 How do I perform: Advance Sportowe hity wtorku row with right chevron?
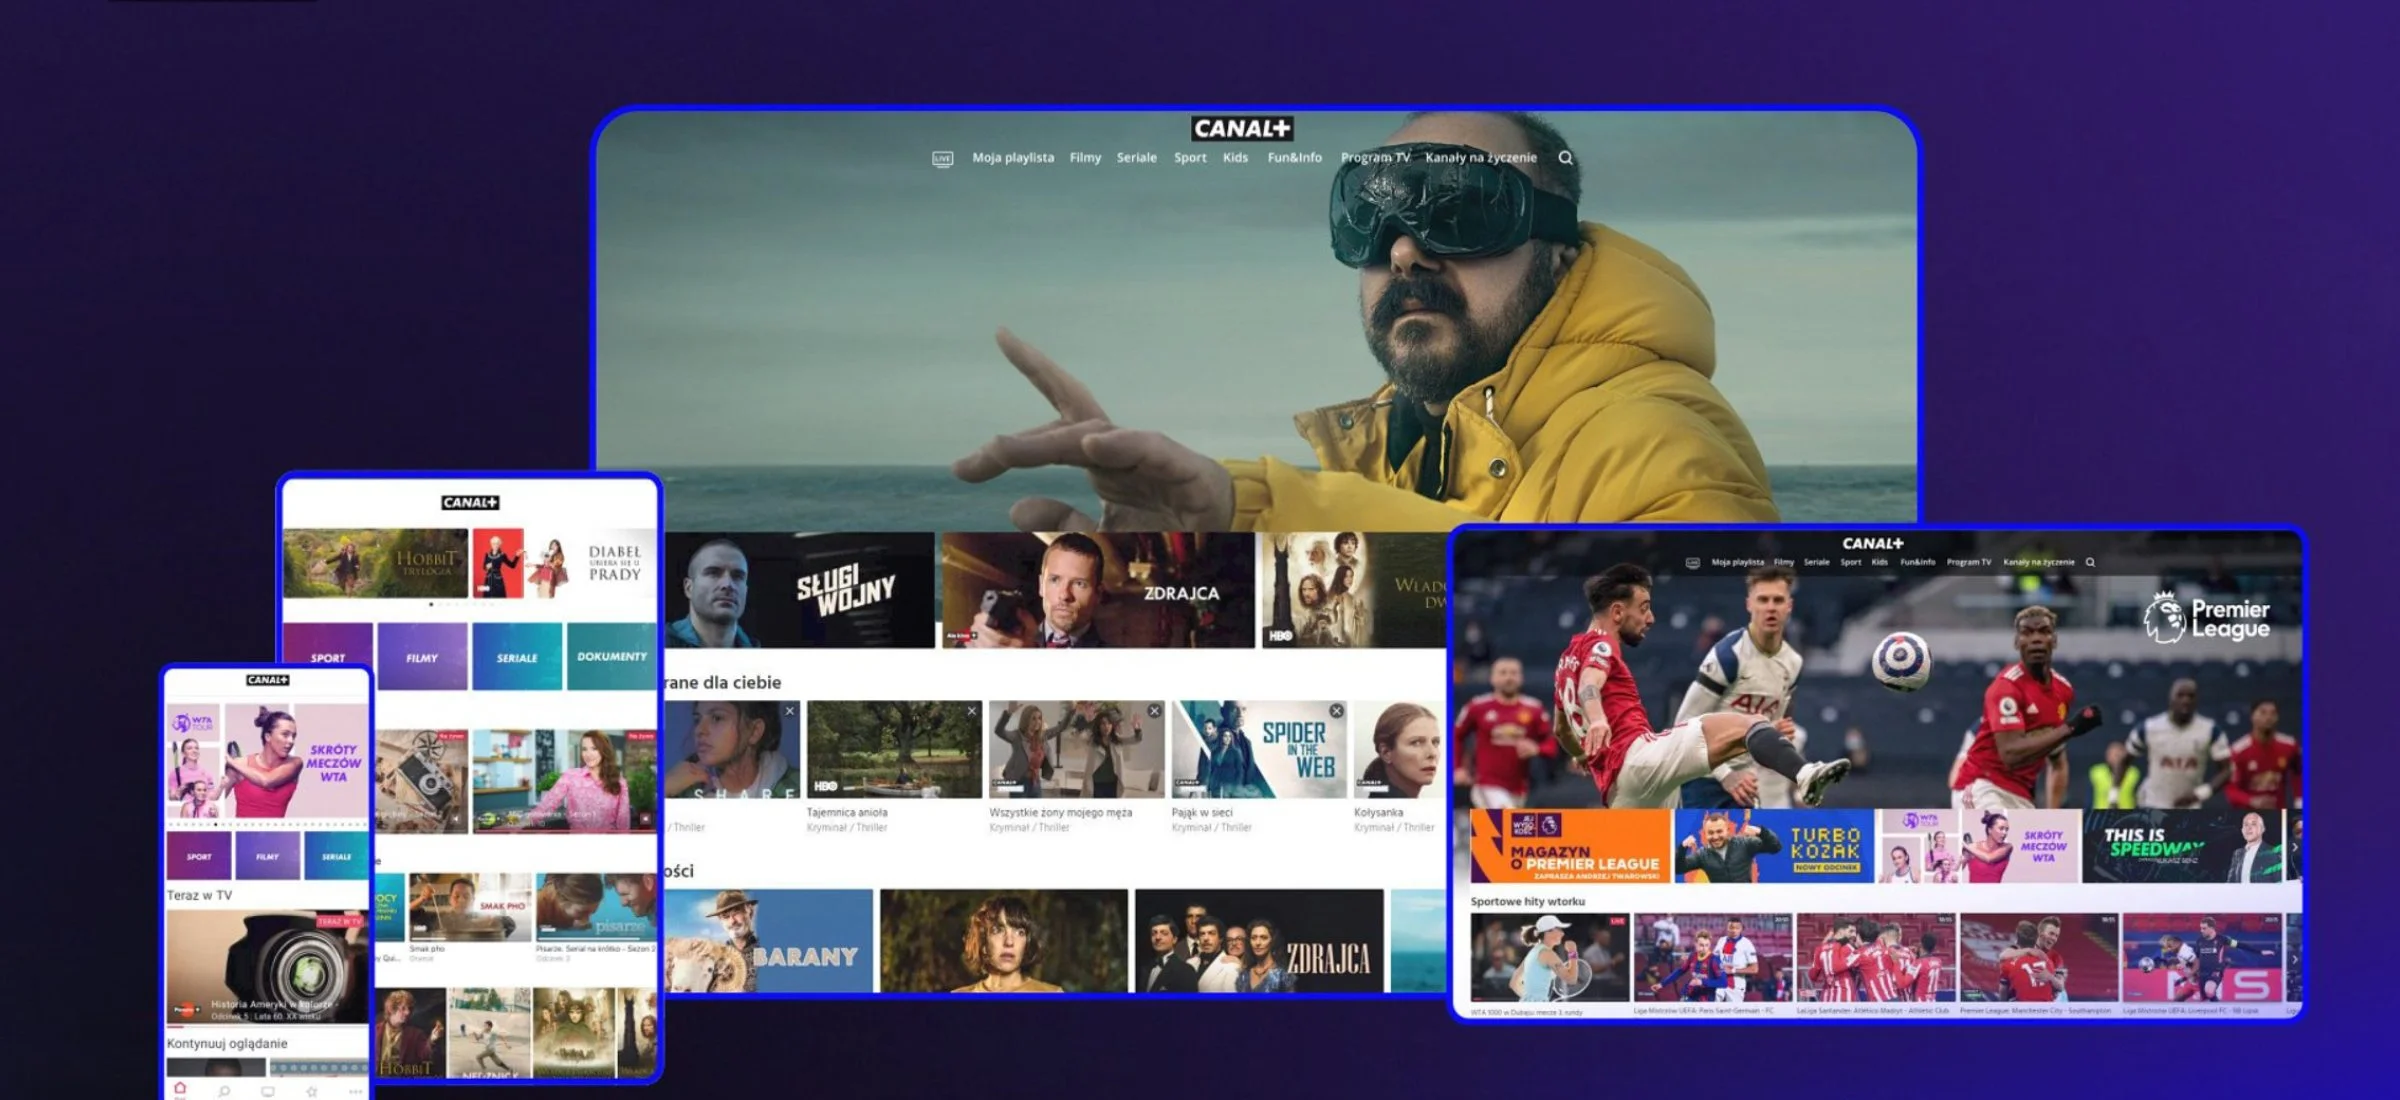(2294, 959)
